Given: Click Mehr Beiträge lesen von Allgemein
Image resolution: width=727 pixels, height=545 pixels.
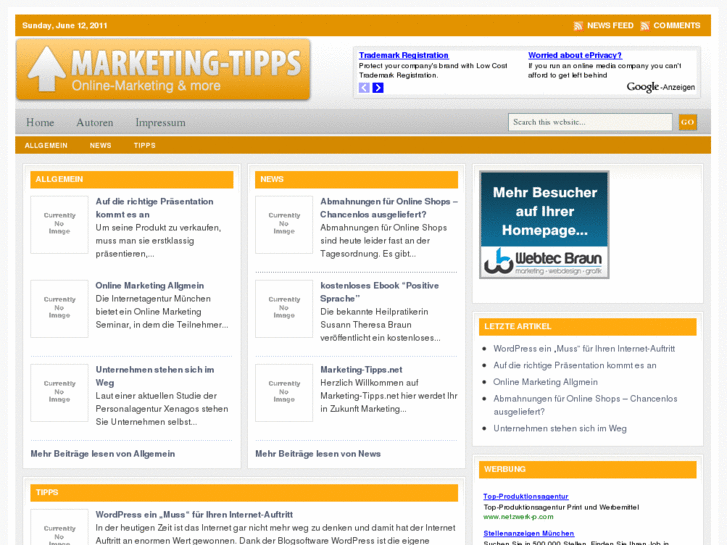Looking at the screenshot, I should [102, 454].
